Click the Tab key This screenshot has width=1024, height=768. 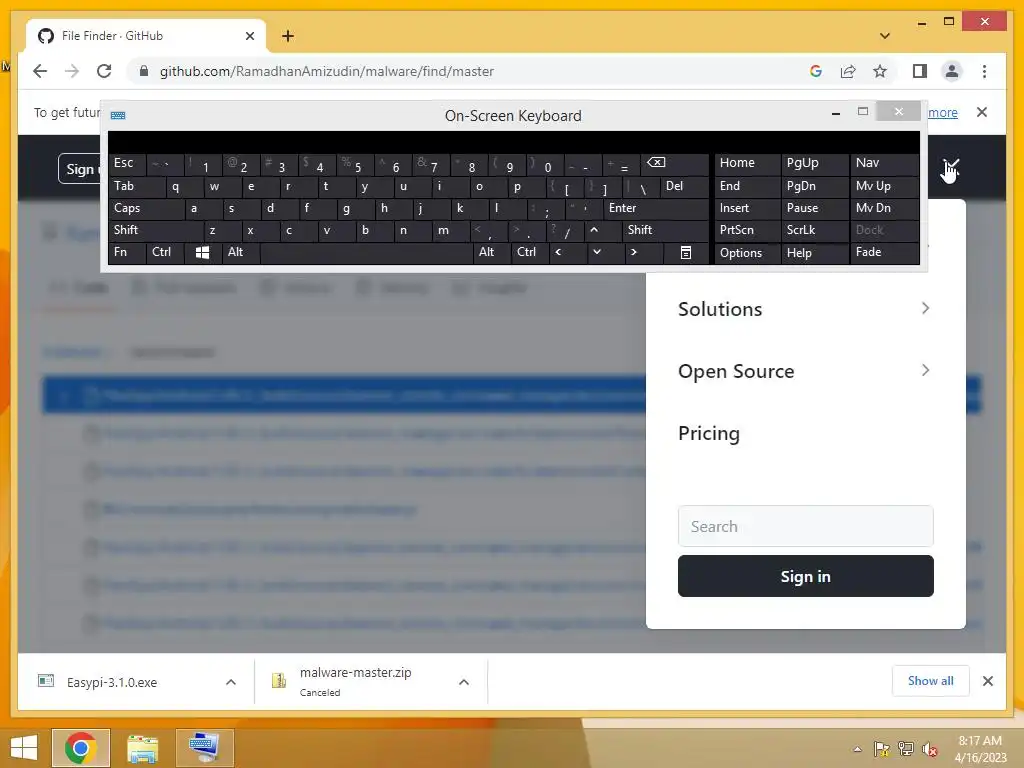click(136, 187)
